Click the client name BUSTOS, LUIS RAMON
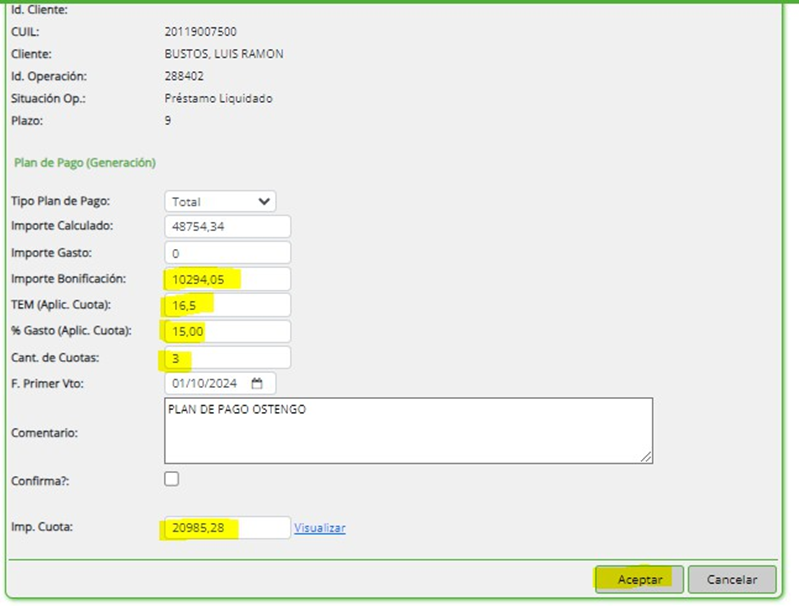This screenshot has height=606, width=799. tap(223, 54)
